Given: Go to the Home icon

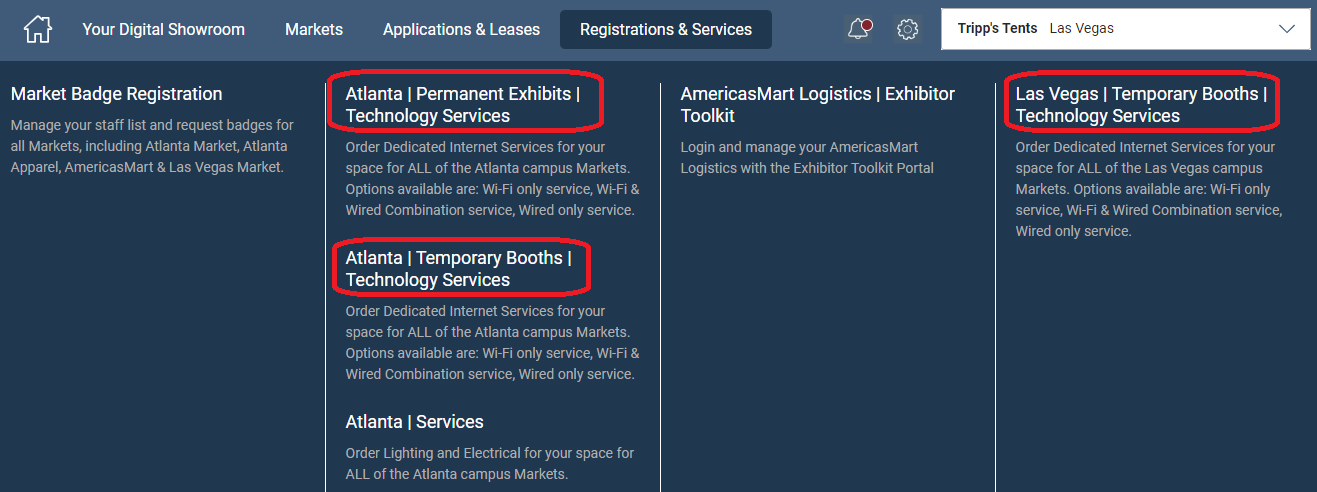Looking at the screenshot, I should click(37, 29).
